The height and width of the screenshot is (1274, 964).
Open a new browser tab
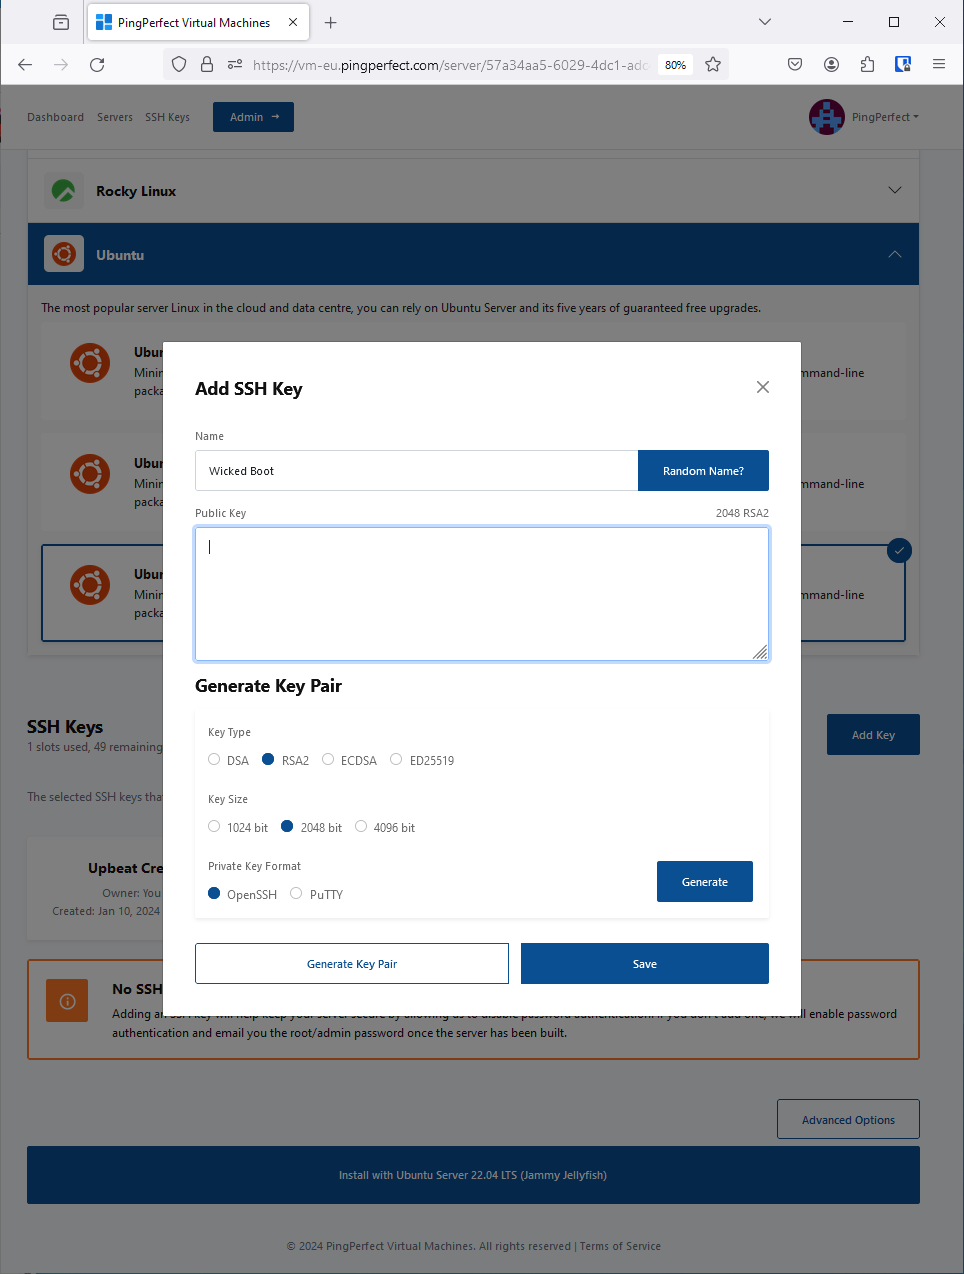click(x=331, y=22)
